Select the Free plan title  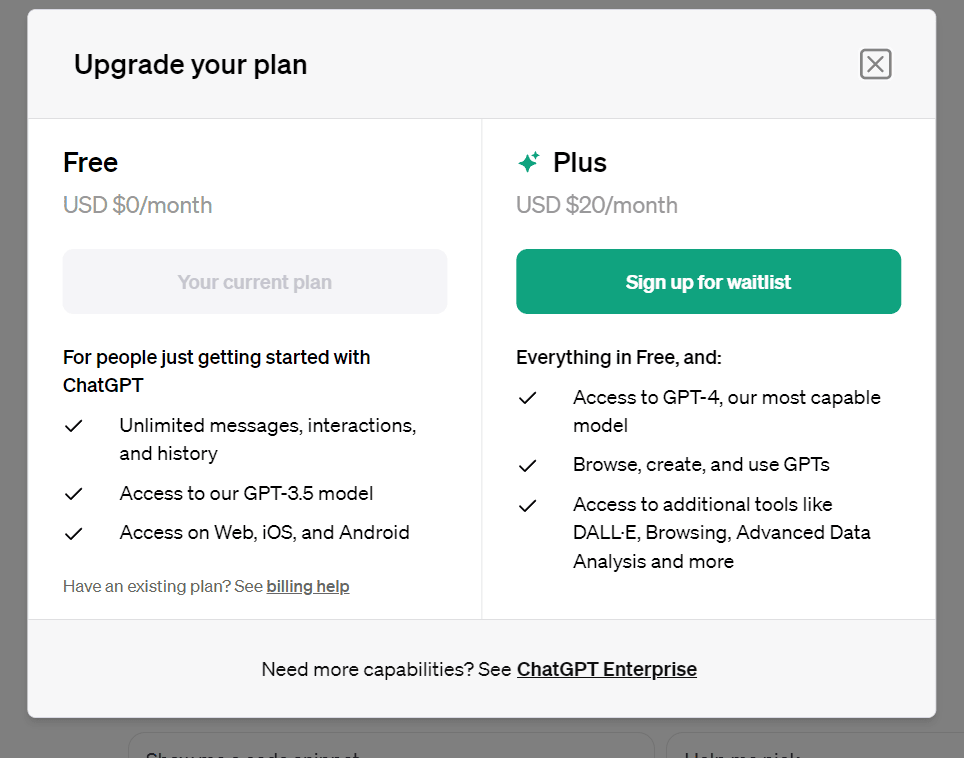(90, 162)
